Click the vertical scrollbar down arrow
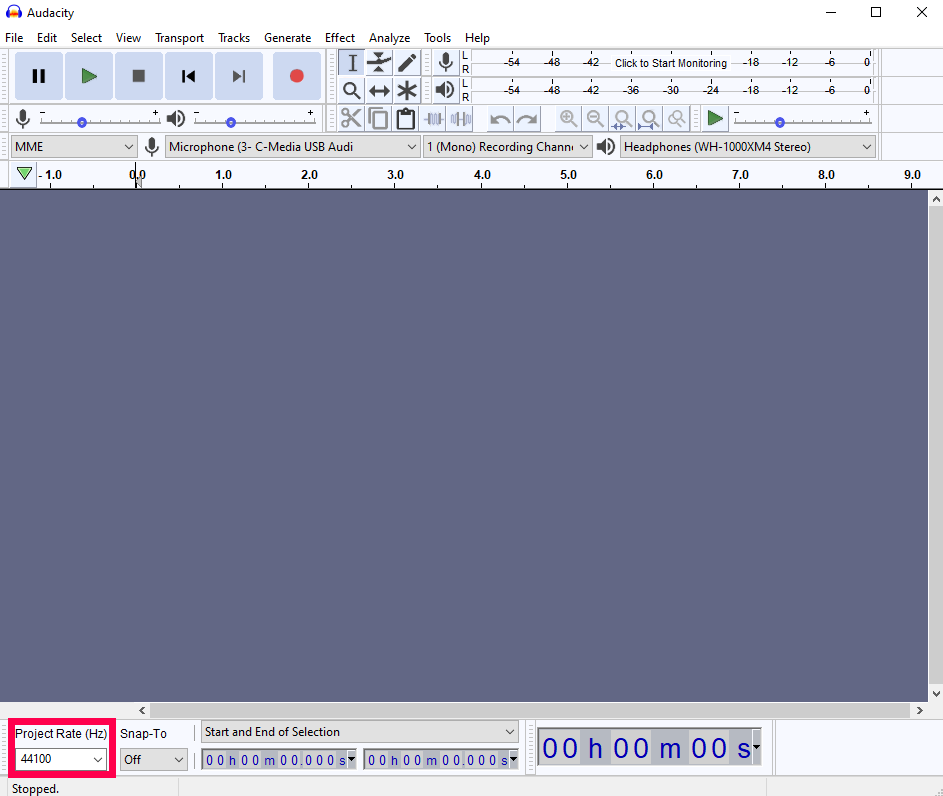The height and width of the screenshot is (796, 943). (936, 693)
